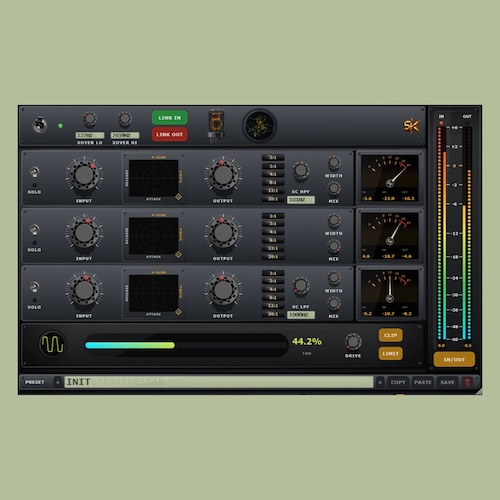Click the red trash delete preset icon
500x500 pixels.
pos(468,382)
